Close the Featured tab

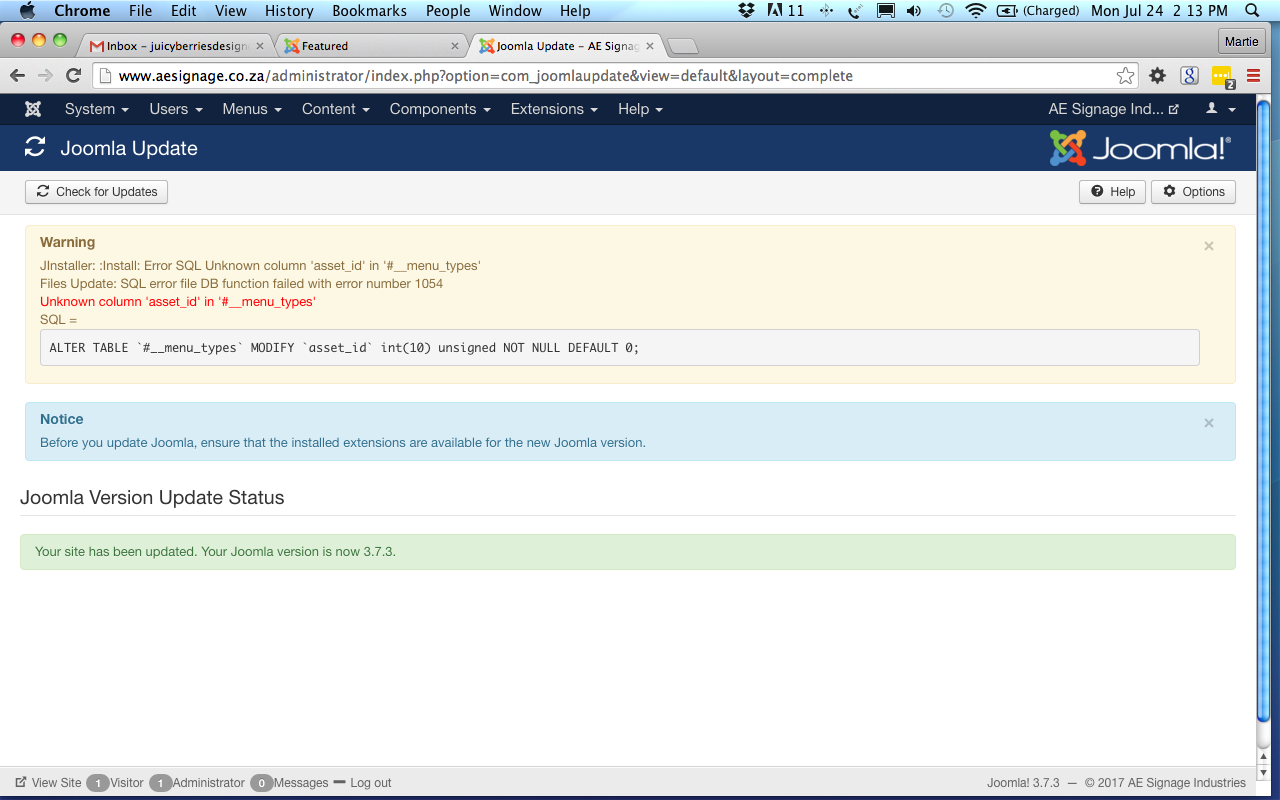455,46
